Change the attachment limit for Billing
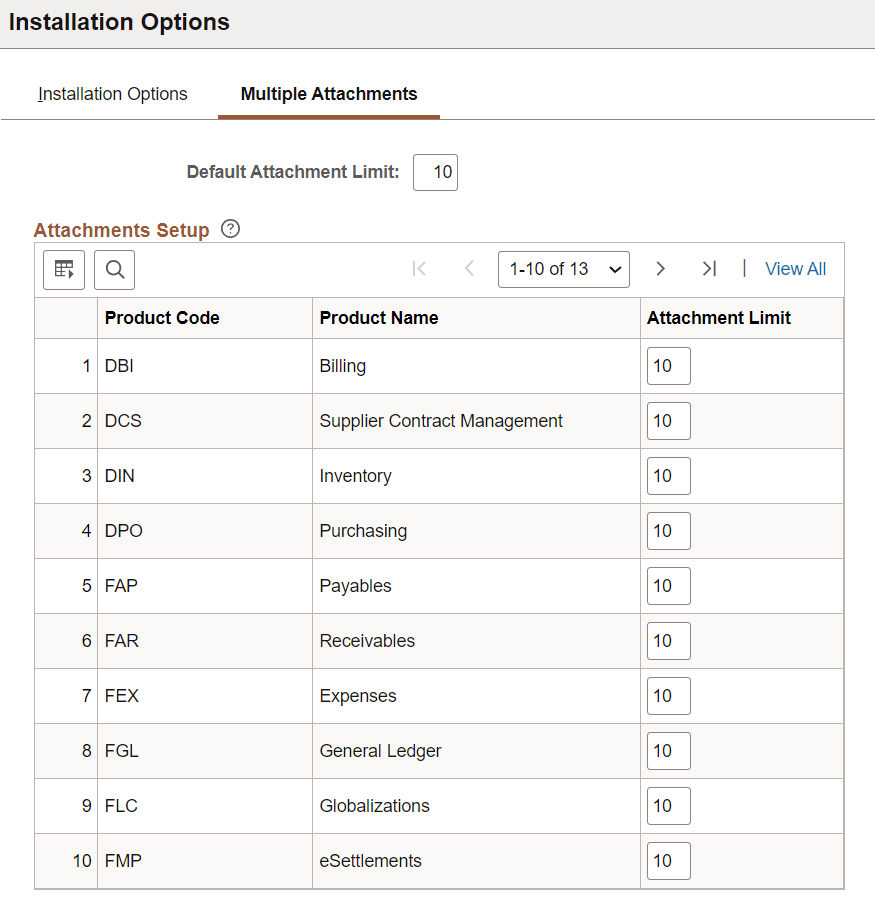 pos(668,365)
